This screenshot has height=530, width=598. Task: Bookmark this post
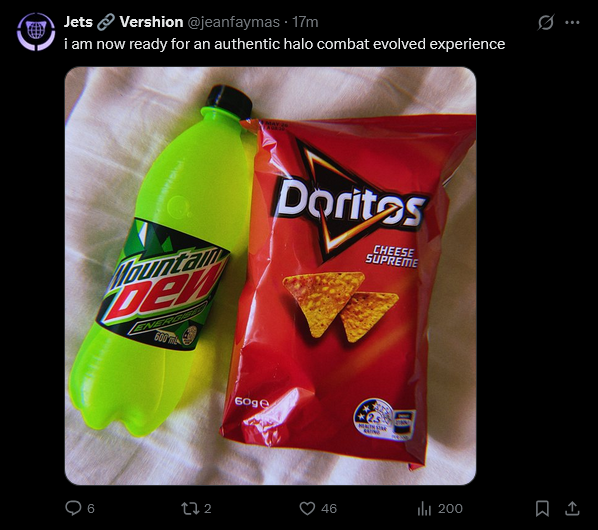542,508
